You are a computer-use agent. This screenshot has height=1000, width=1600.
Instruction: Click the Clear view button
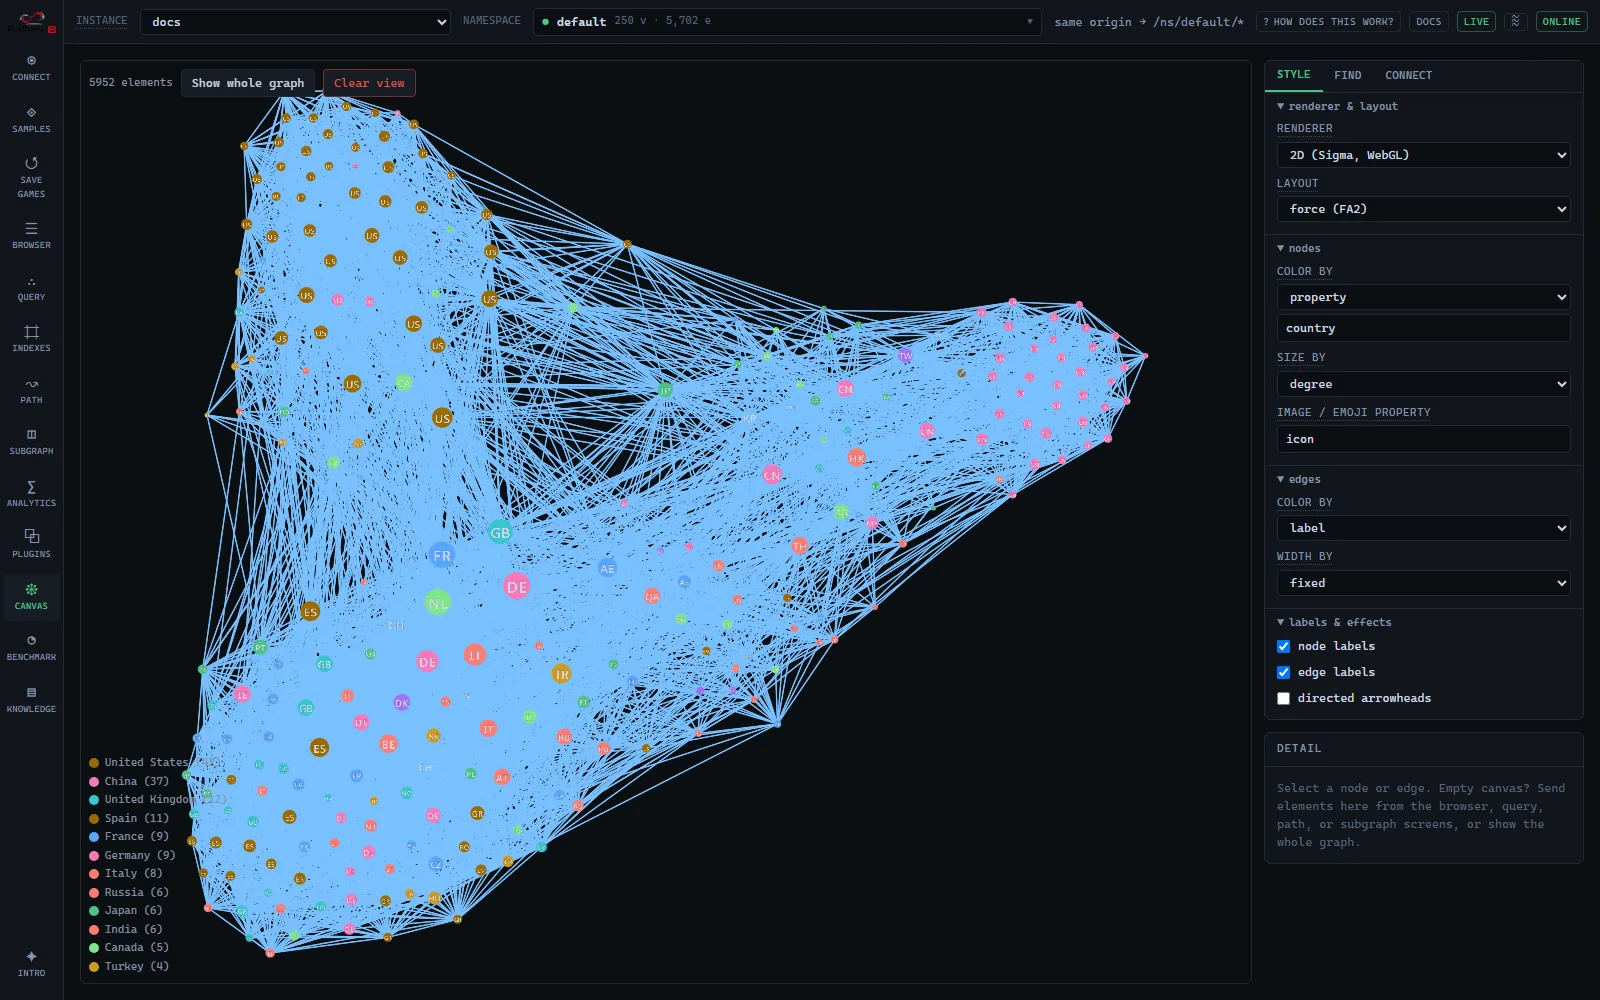click(369, 83)
